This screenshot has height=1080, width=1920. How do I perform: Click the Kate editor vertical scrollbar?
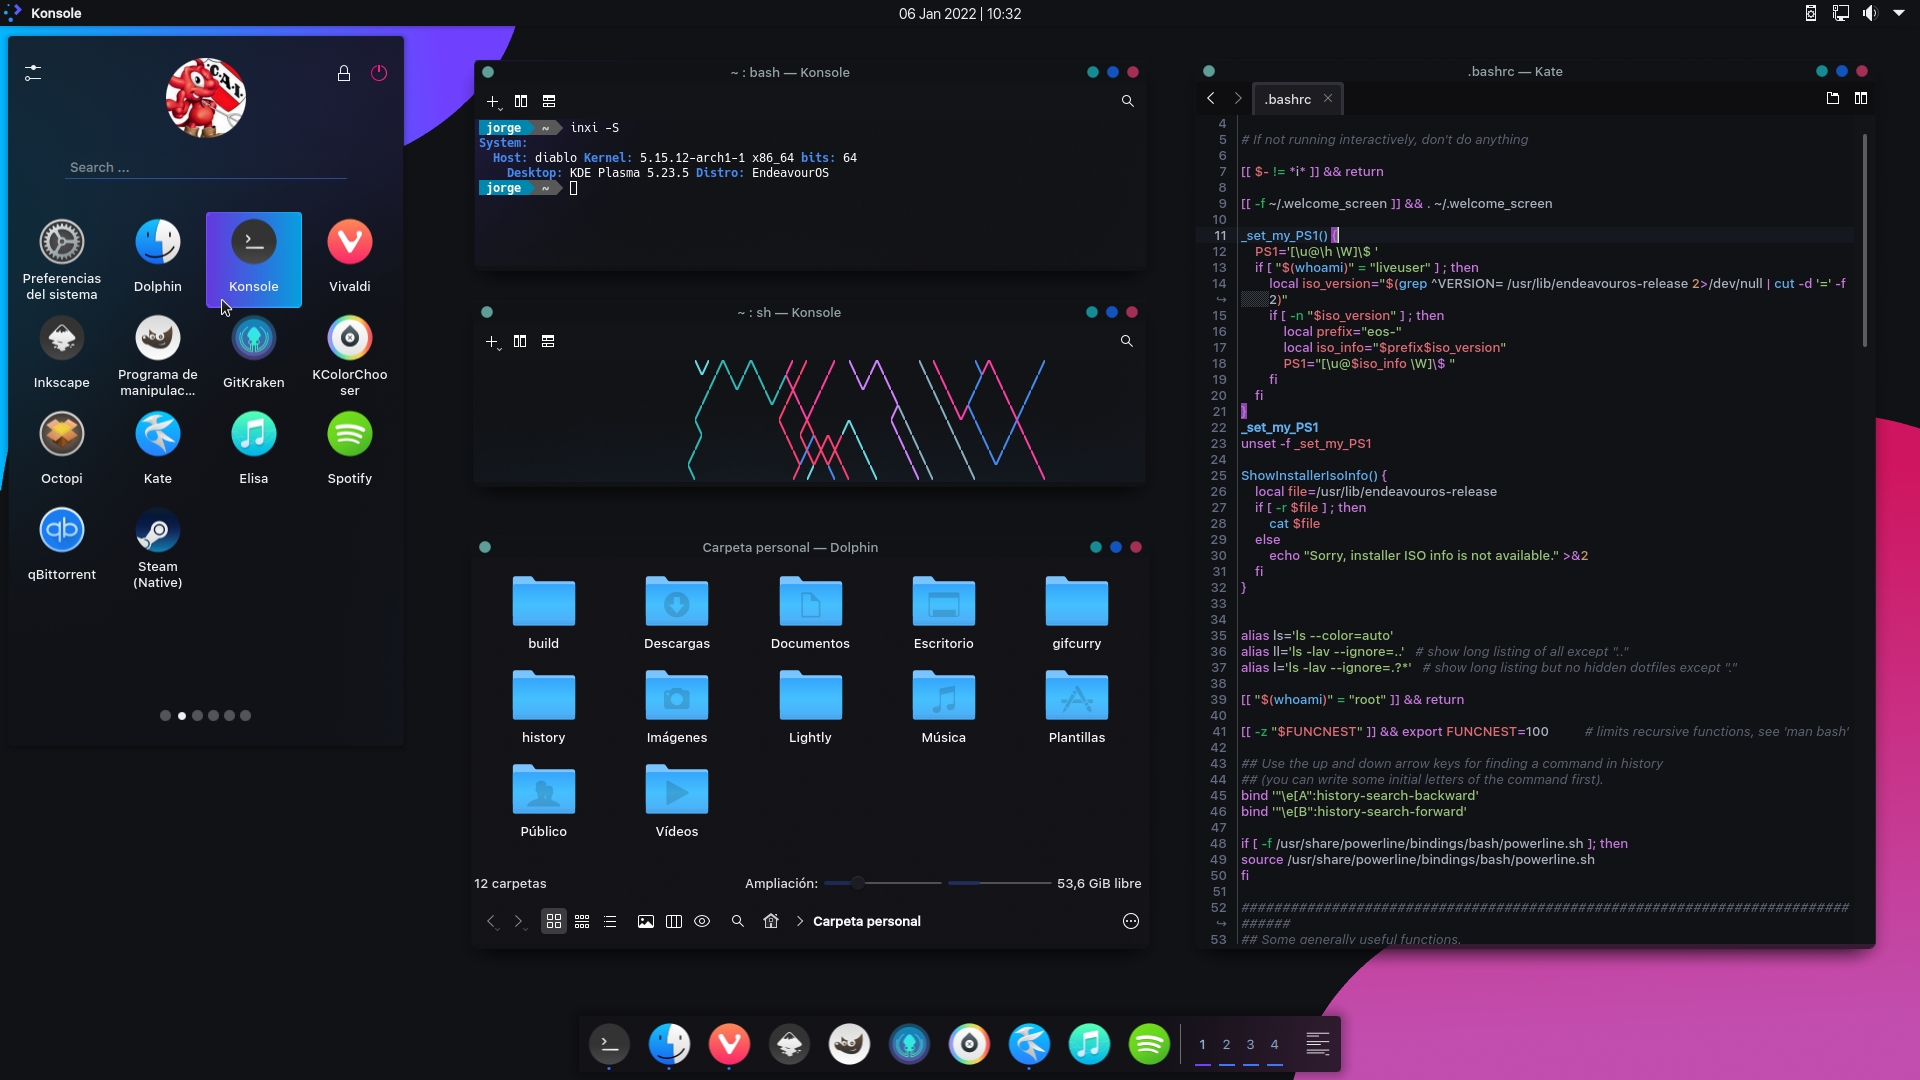click(x=1865, y=240)
